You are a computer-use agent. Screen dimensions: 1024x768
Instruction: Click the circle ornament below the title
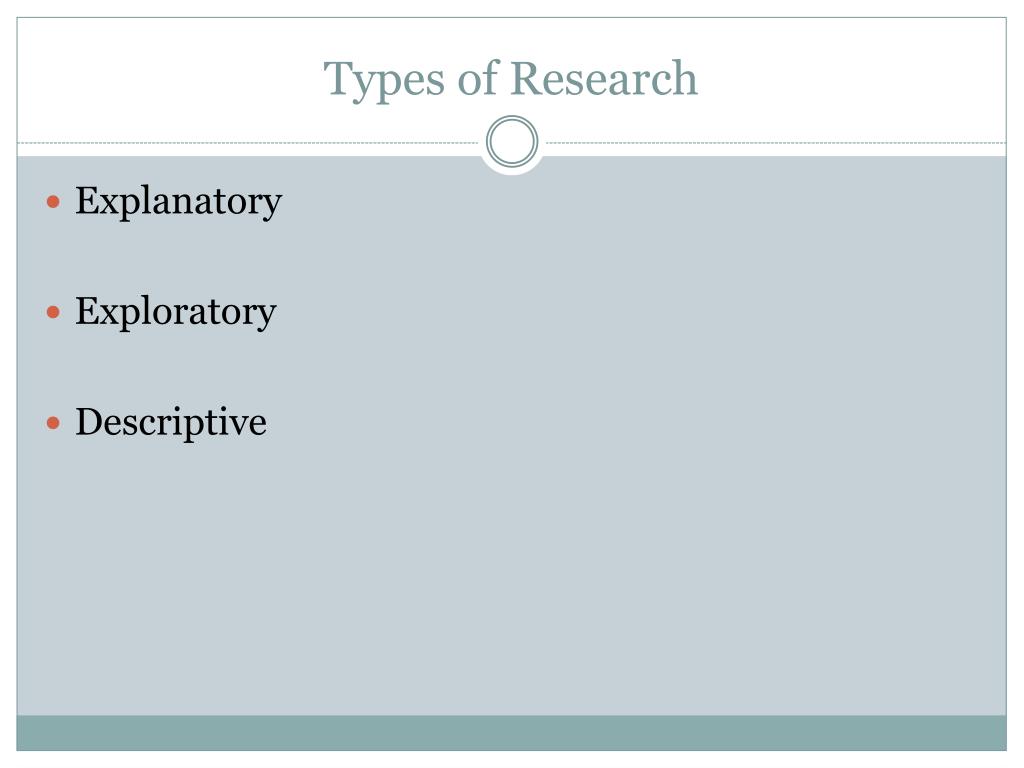click(512, 142)
